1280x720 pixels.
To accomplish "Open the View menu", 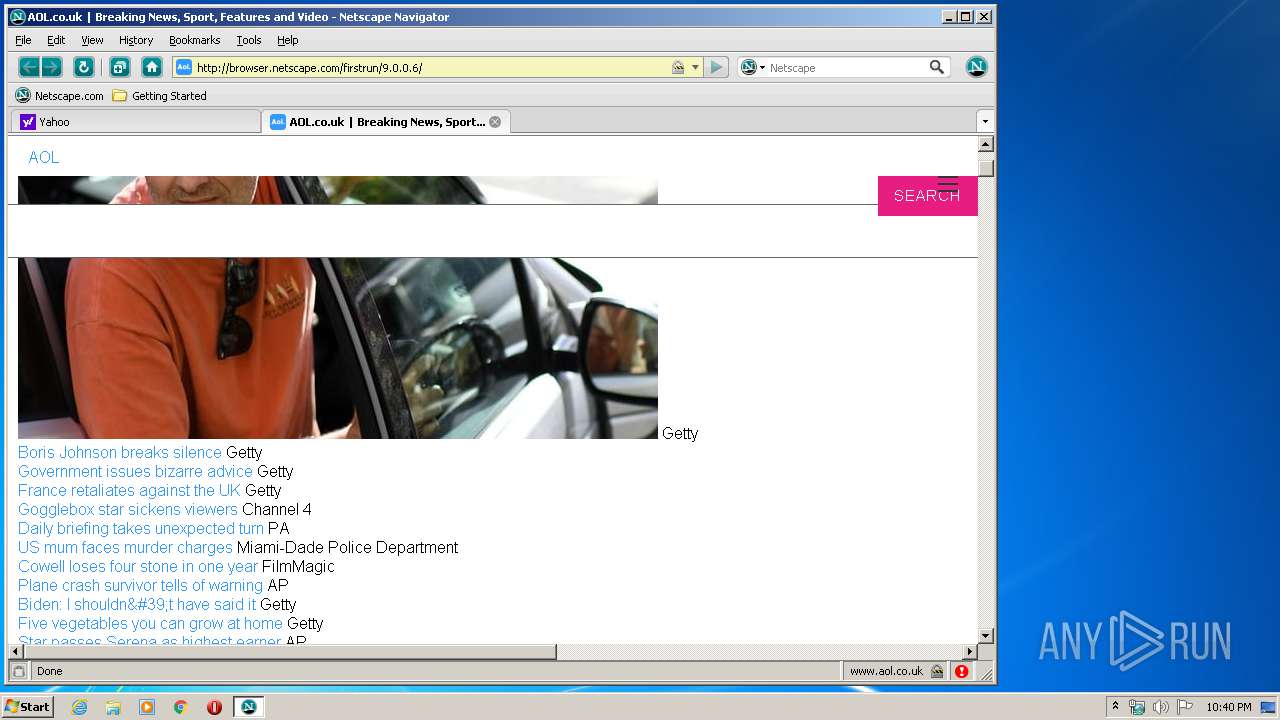I will coord(92,40).
